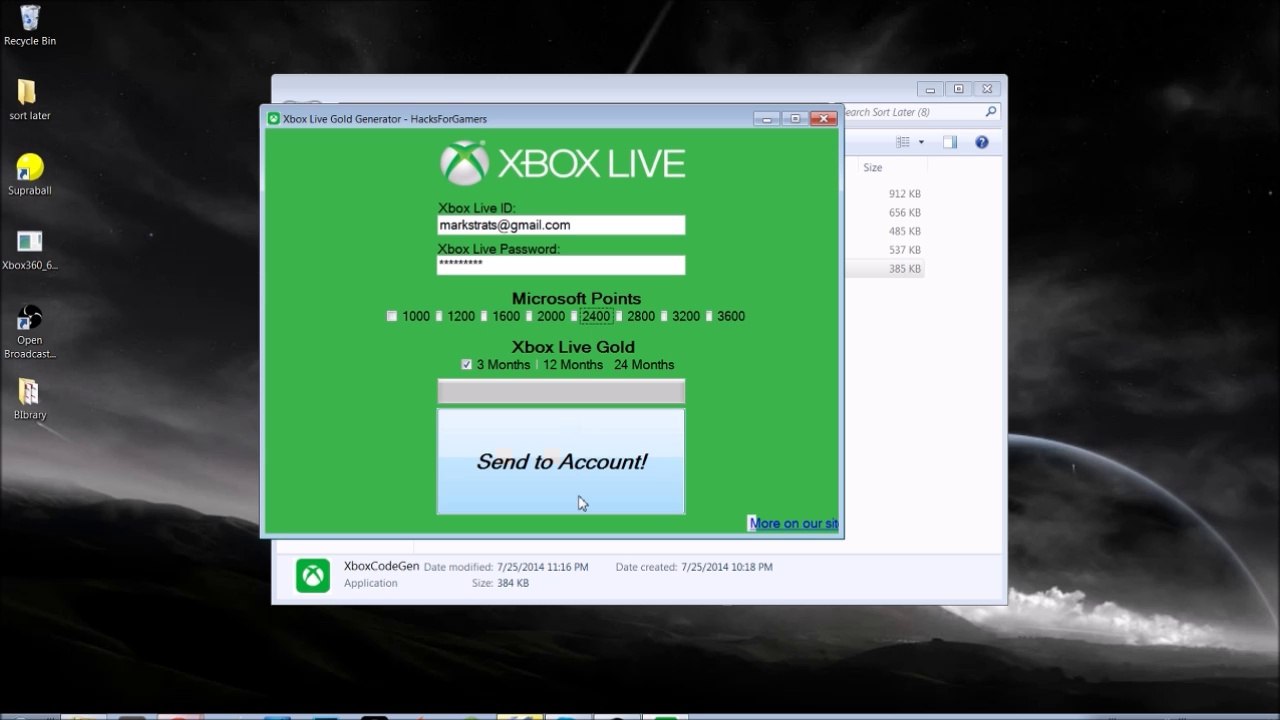Click the 'Xbox Live Gold Generator - HacksForGamers' title
Image resolution: width=1280 pixels, height=720 pixels.
tap(385, 119)
